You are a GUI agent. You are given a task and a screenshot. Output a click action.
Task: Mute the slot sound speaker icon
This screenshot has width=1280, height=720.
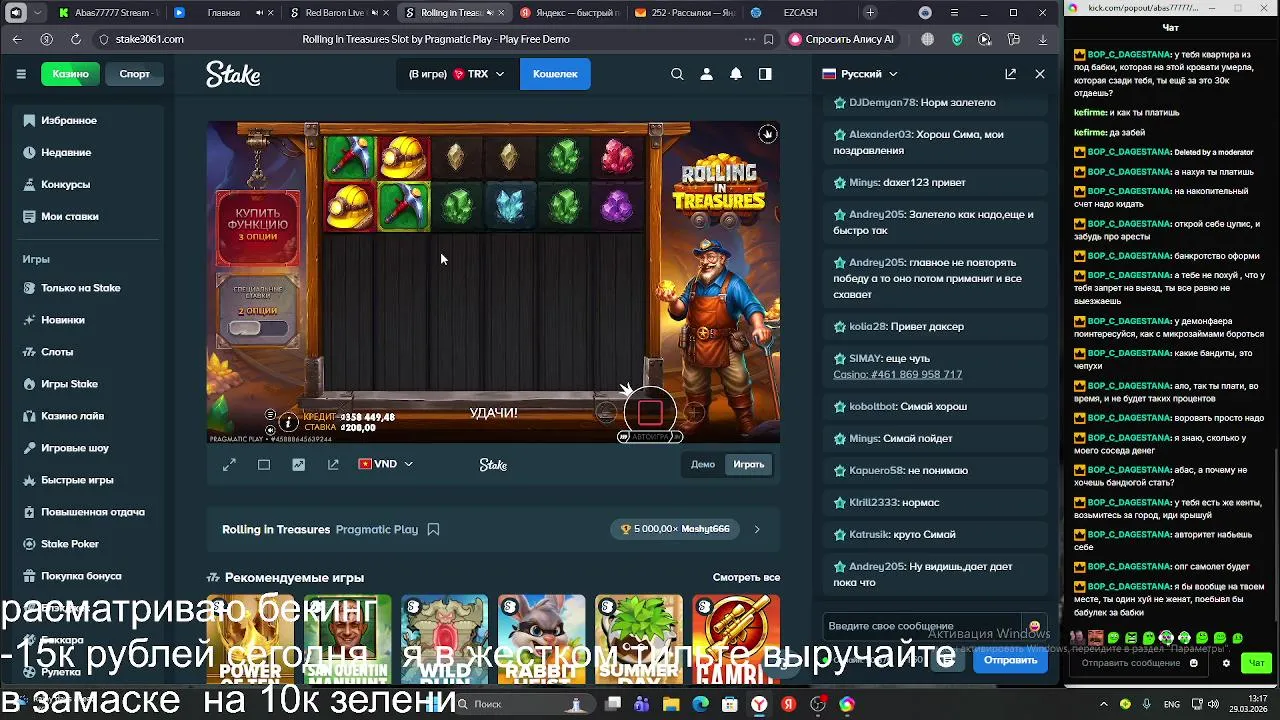pyautogui.click(x=270, y=428)
